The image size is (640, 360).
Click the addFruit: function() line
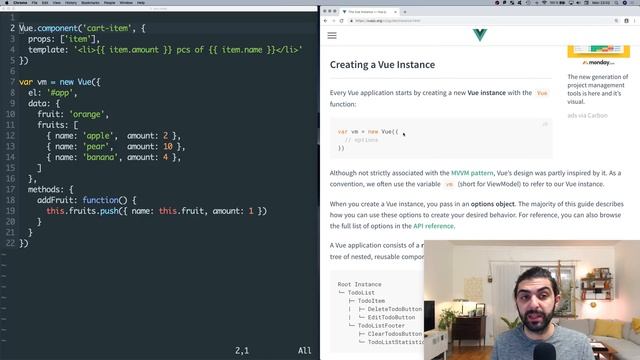click(x=87, y=200)
